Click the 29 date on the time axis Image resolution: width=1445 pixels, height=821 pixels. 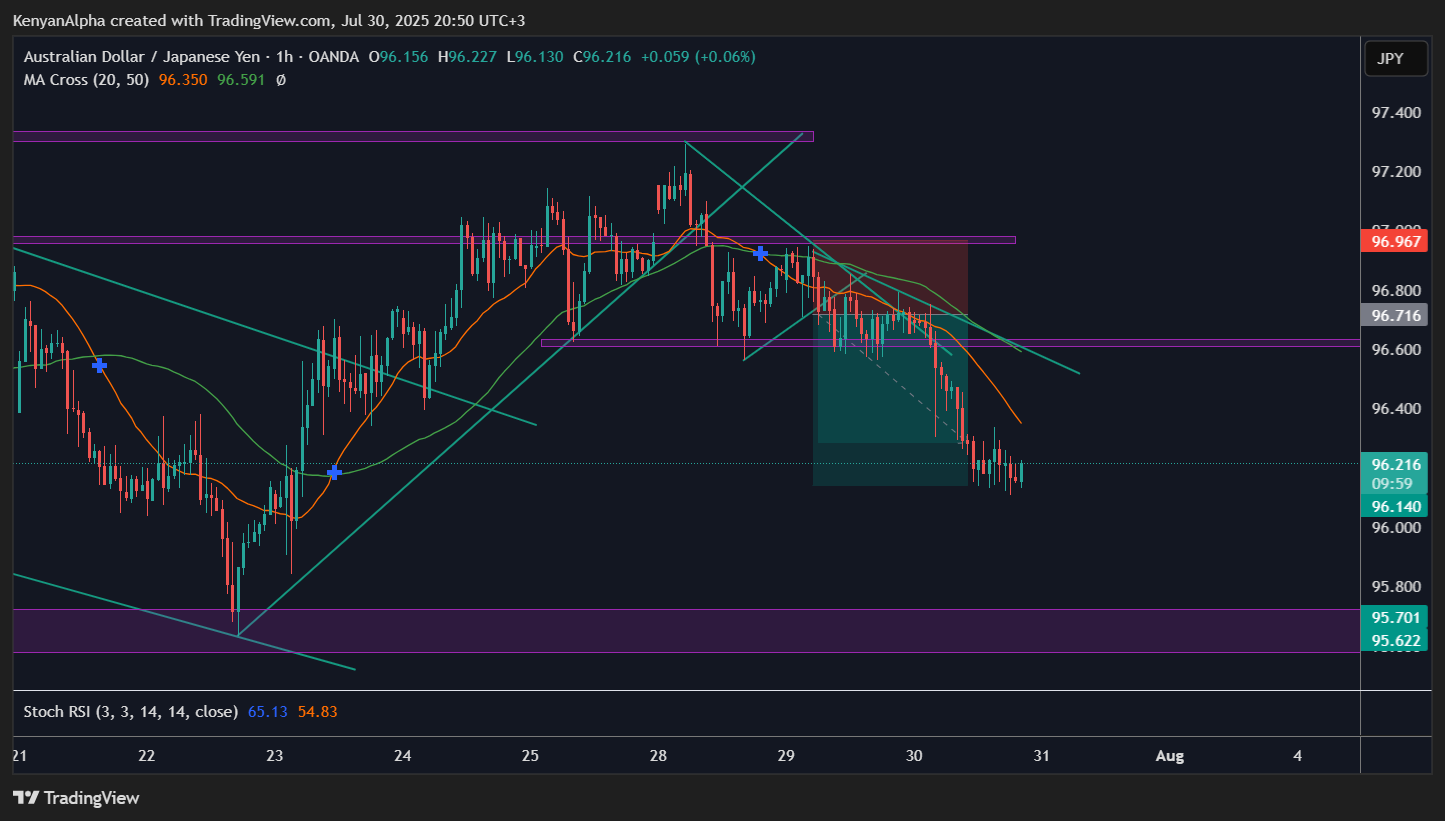point(786,756)
